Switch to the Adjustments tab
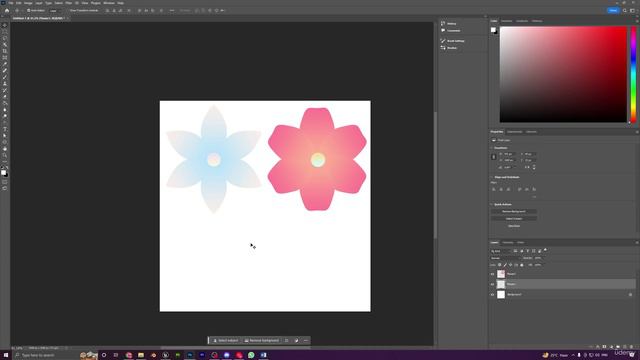This screenshot has width=640, height=360. coord(515,132)
